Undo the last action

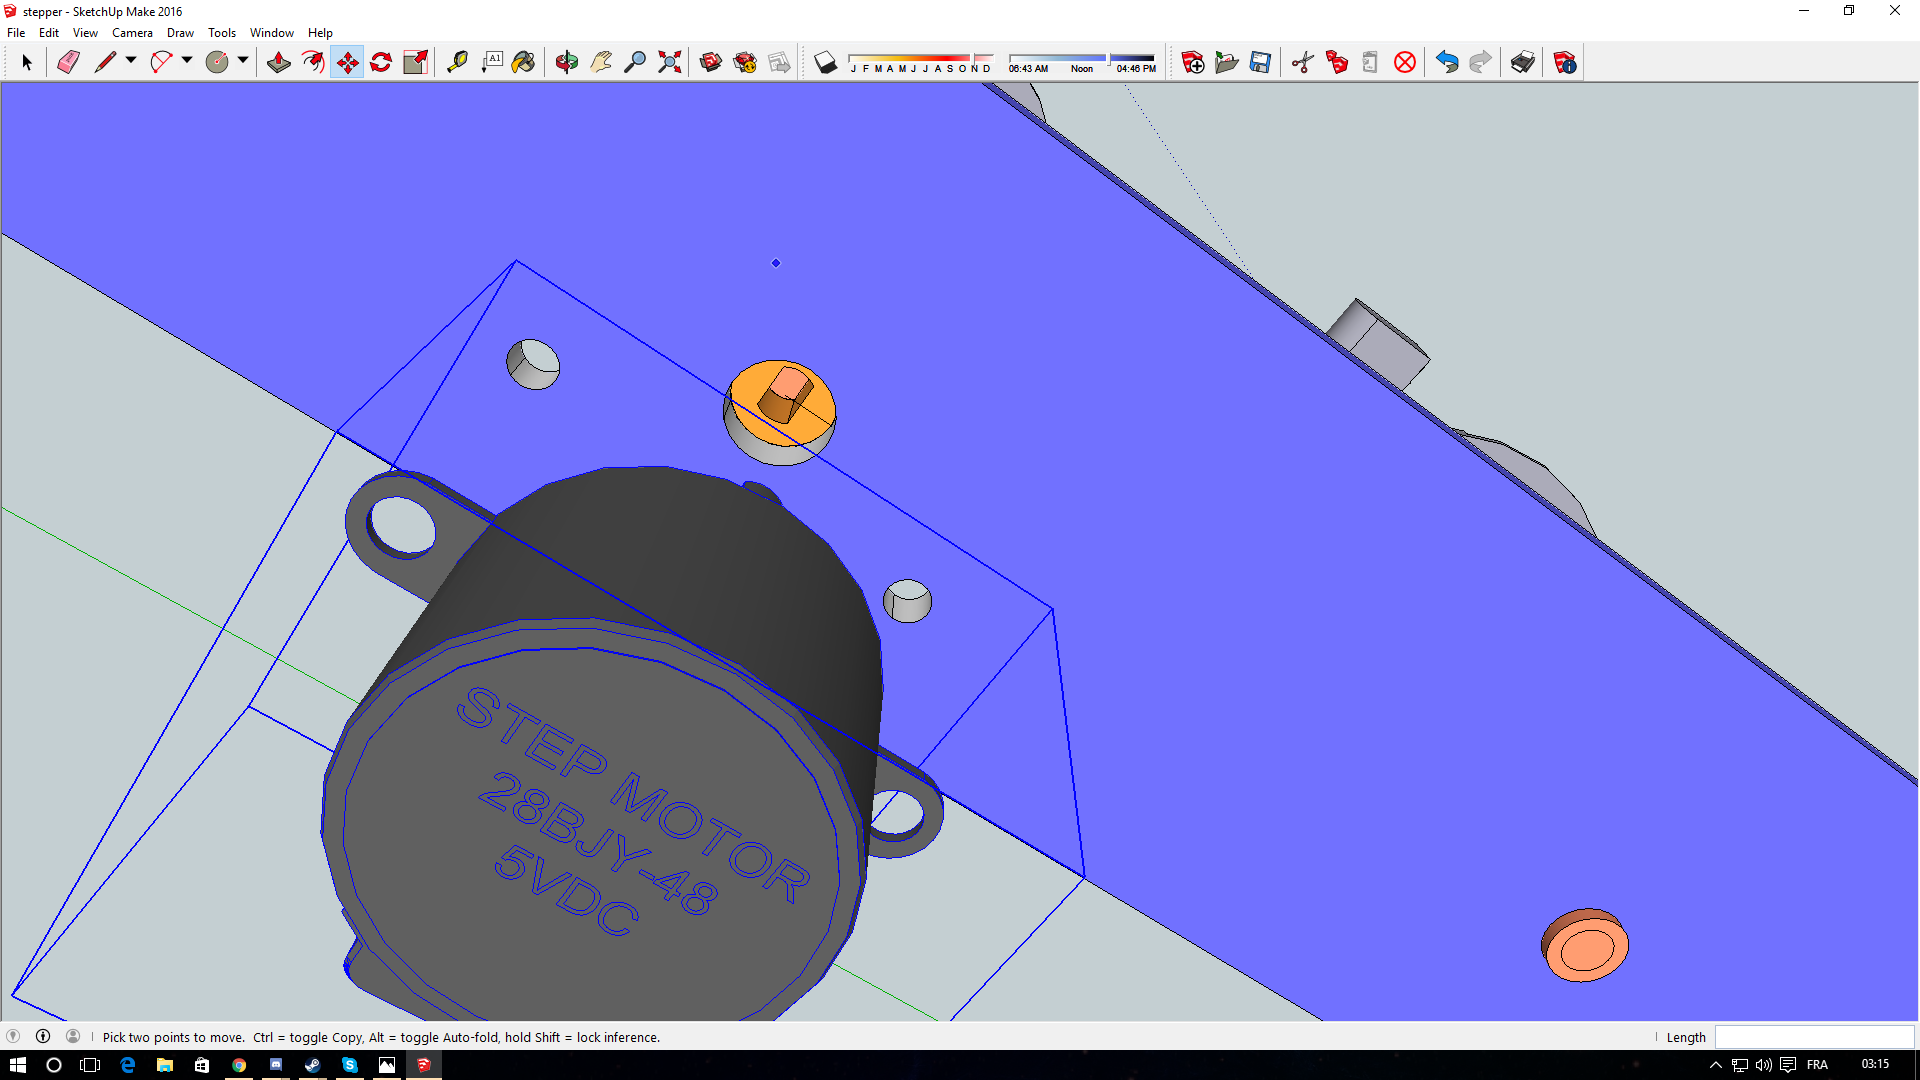point(1447,62)
